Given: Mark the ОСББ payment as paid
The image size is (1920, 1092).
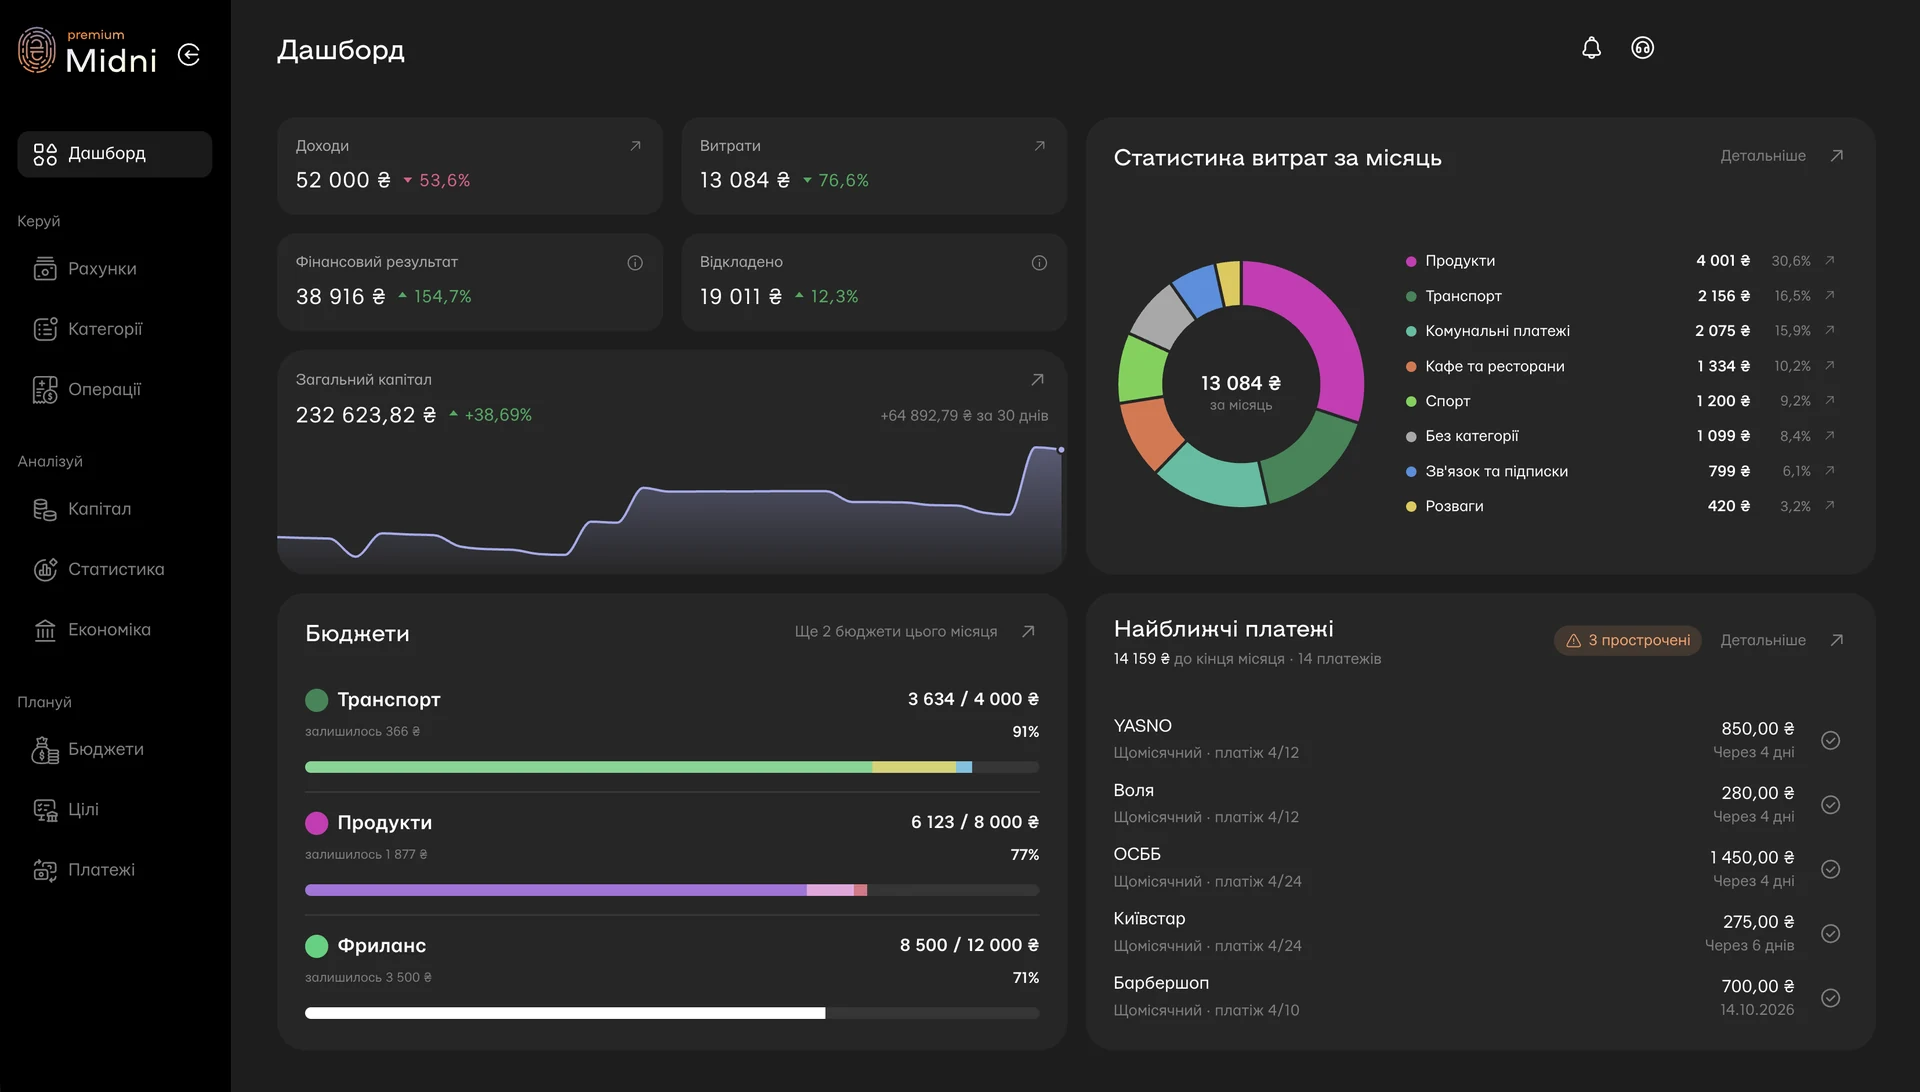Looking at the screenshot, I should (1830, 869).
